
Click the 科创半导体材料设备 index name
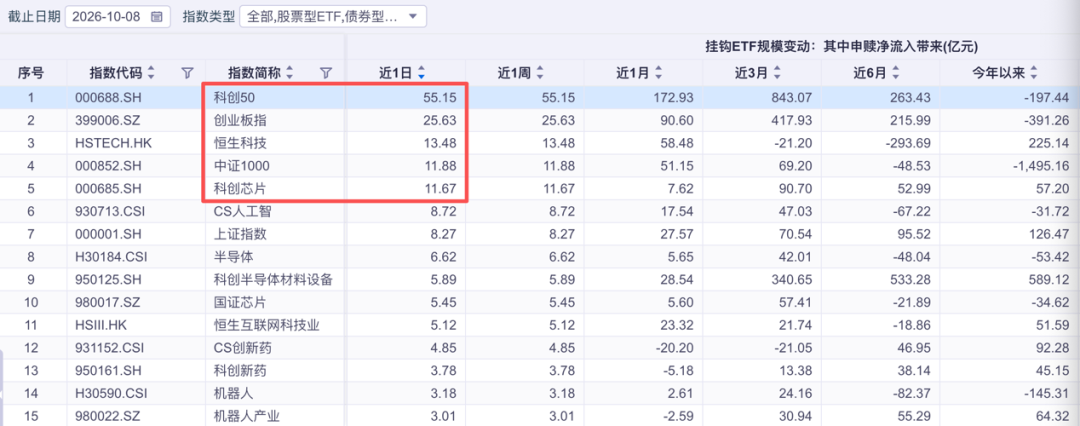(x=273, y=281)
